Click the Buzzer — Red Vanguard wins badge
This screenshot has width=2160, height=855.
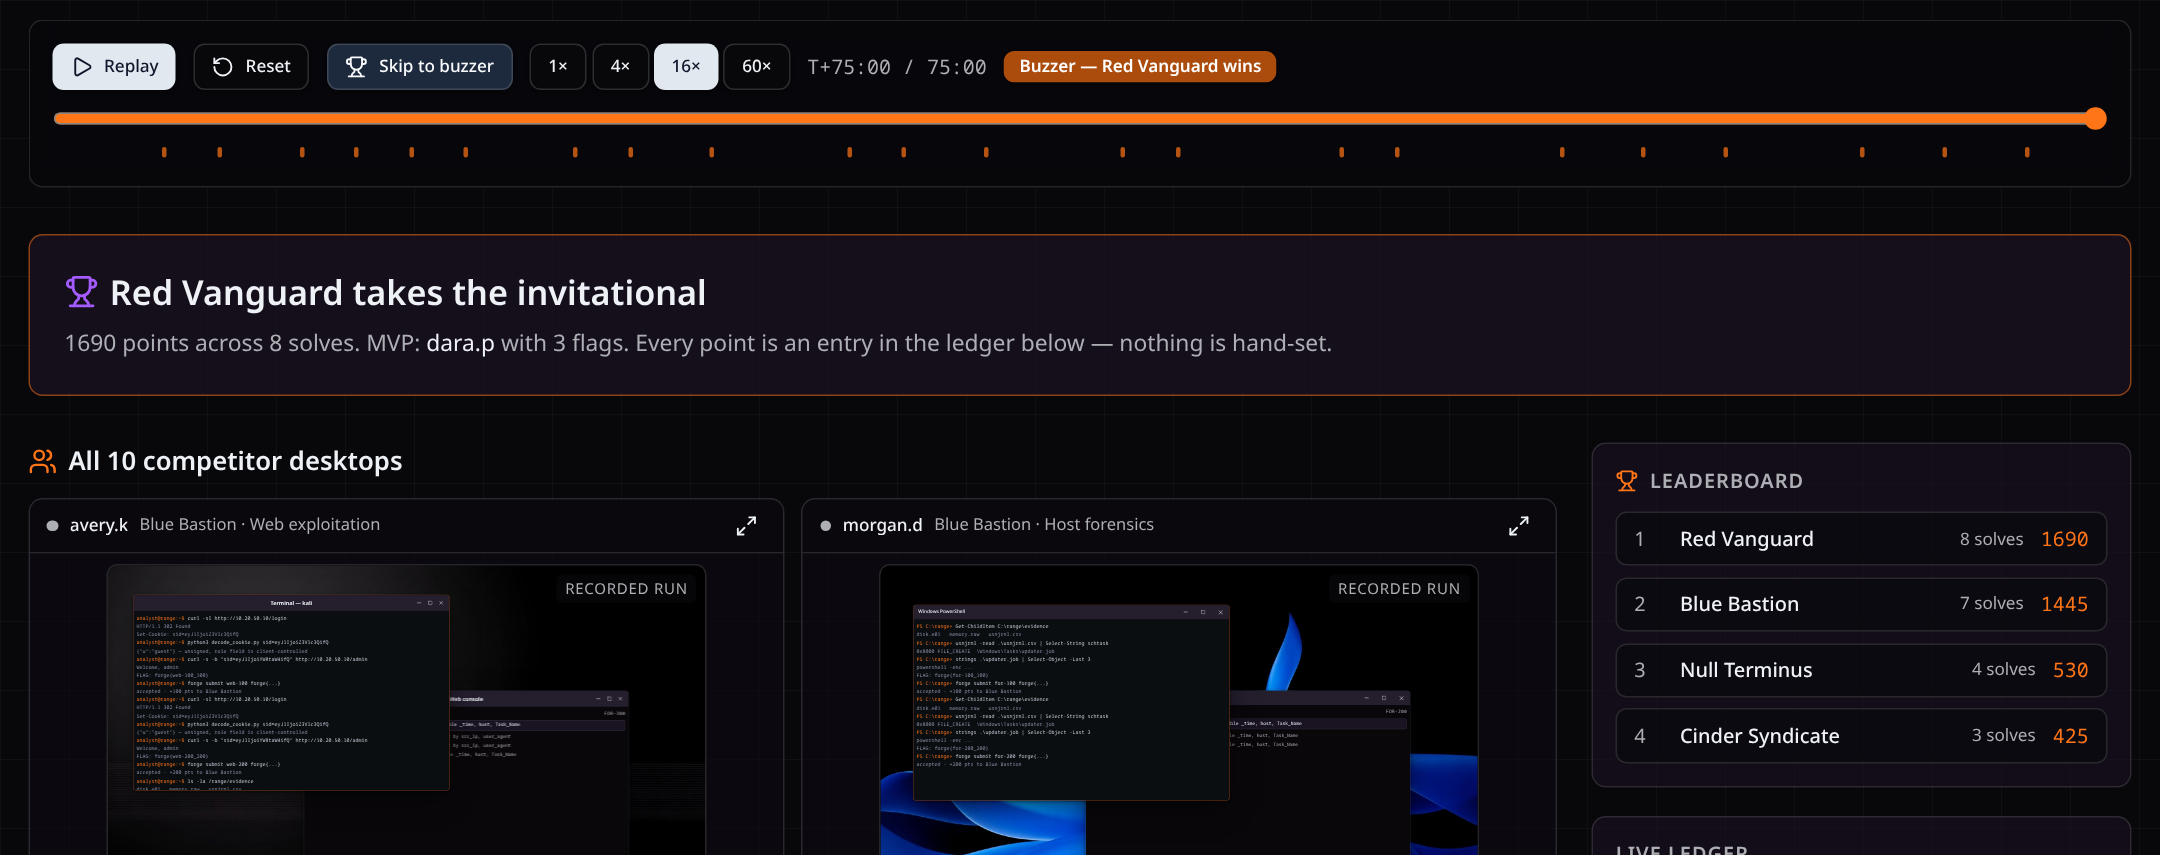tap(1140, 66)
